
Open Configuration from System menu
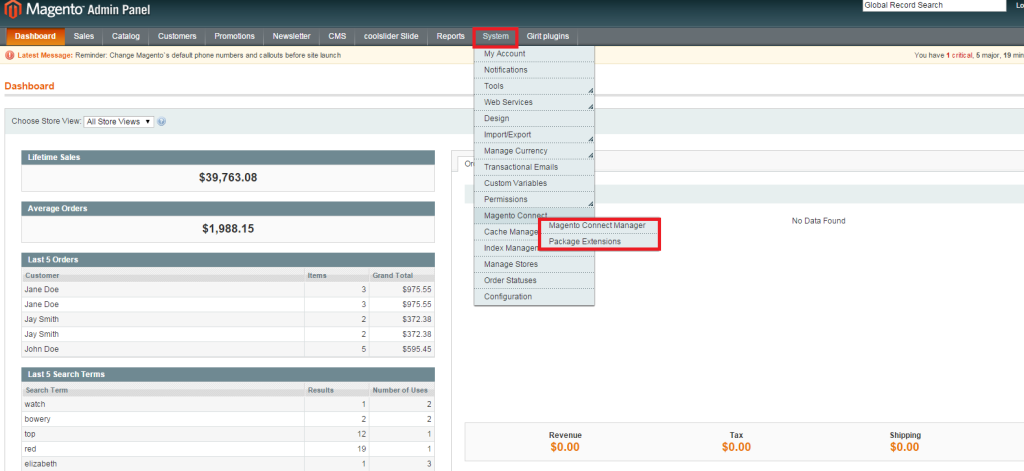(534, 297)
